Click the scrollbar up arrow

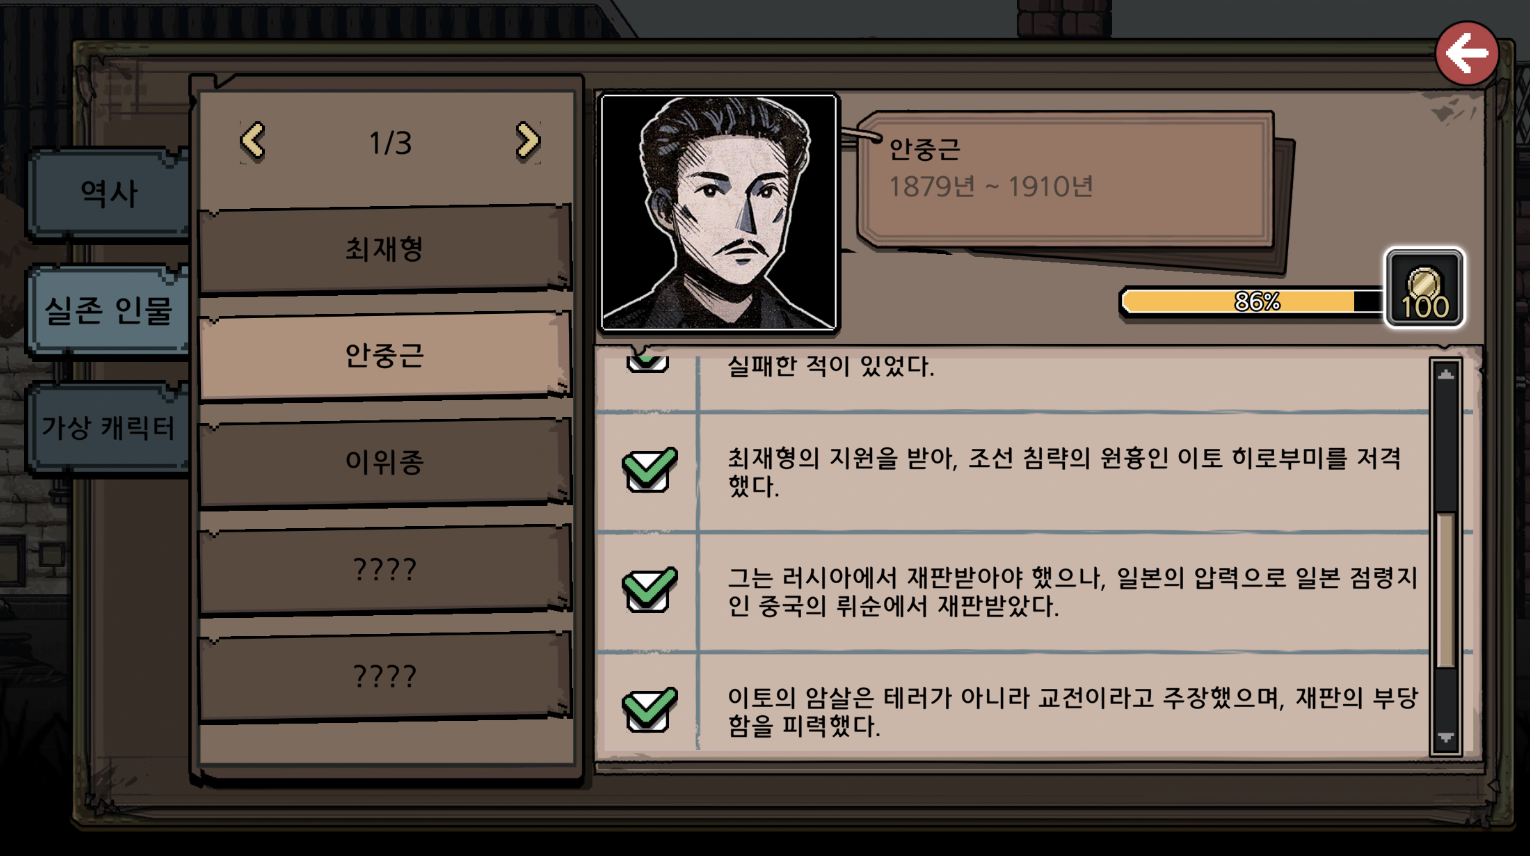(x=1446, y=375)
